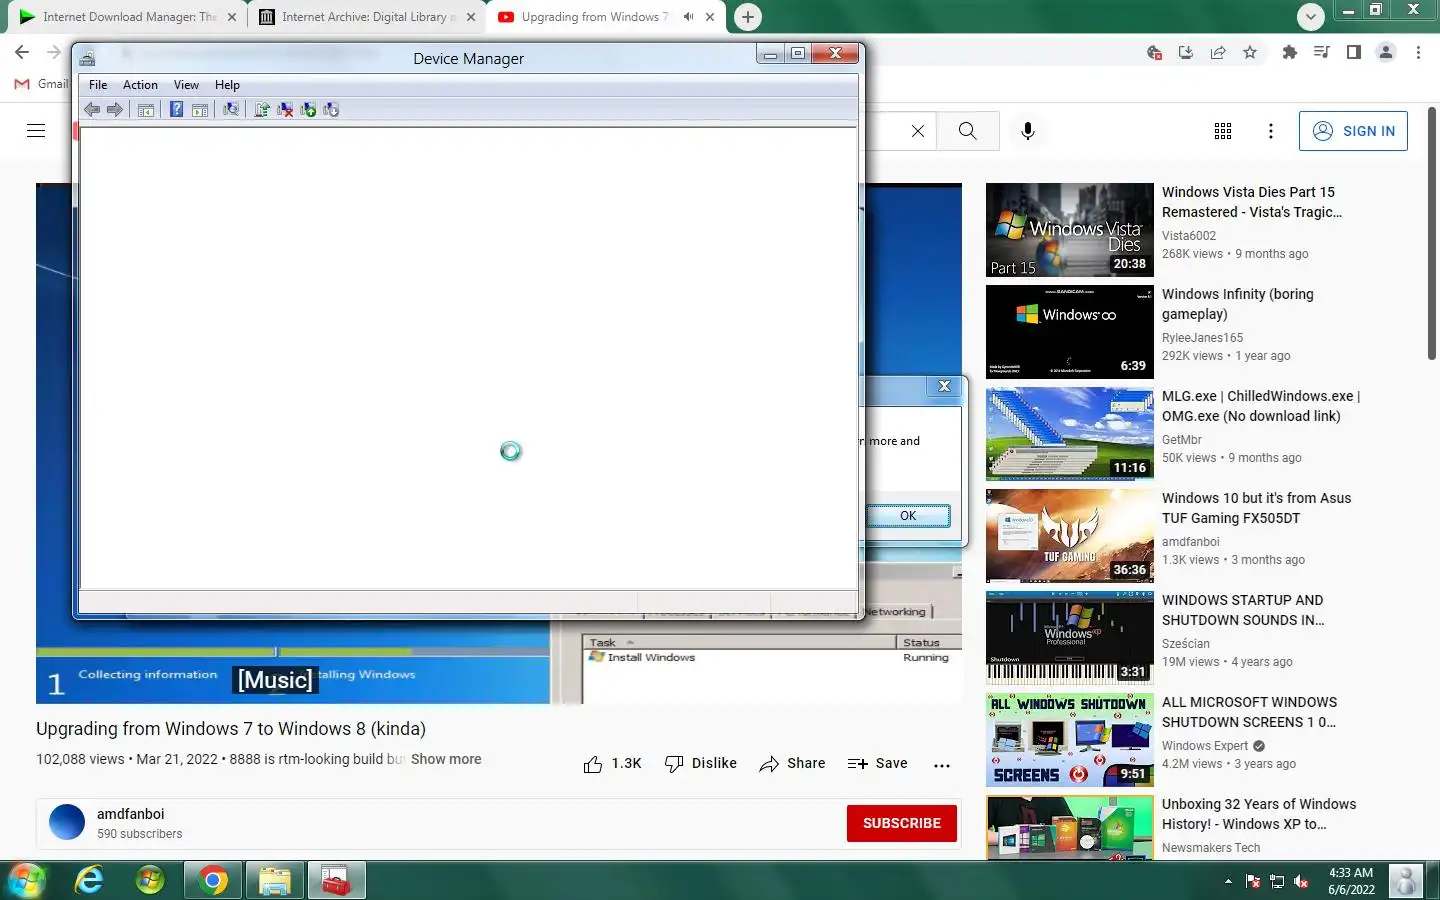Click the Forward arrow in Device Manager toolbar

(115, 110)
